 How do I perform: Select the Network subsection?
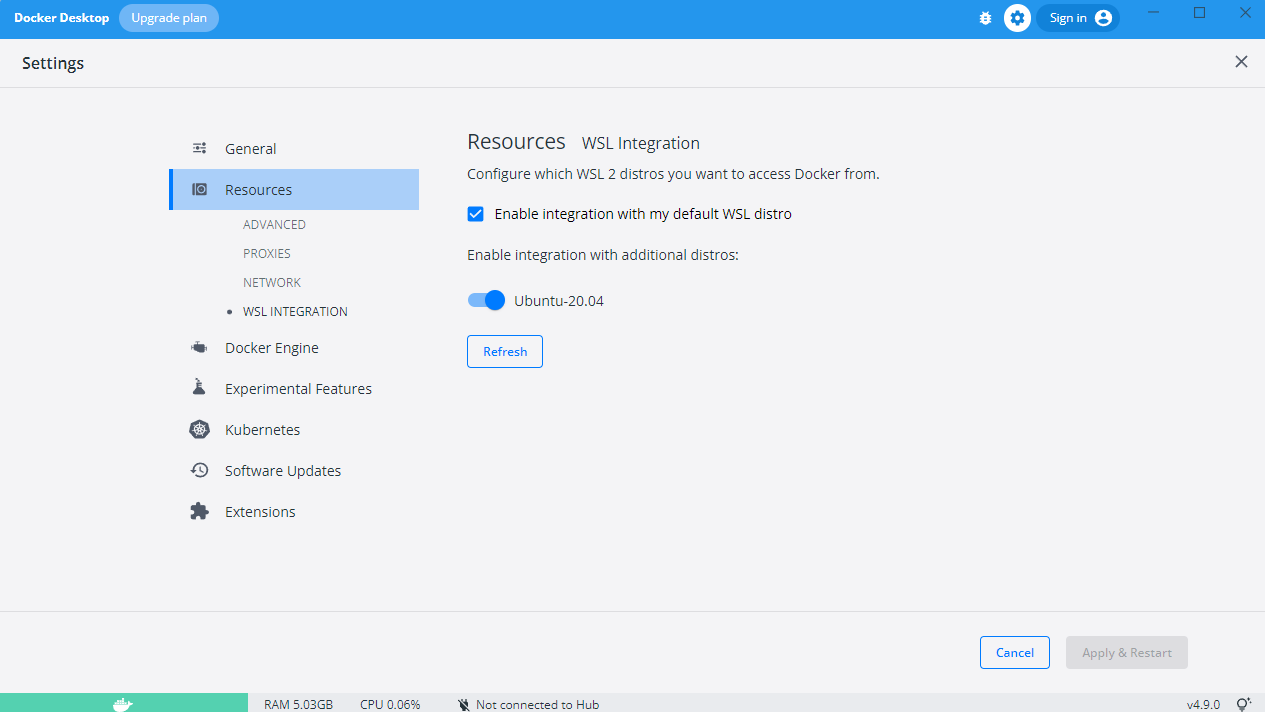(x=271, y=282)
